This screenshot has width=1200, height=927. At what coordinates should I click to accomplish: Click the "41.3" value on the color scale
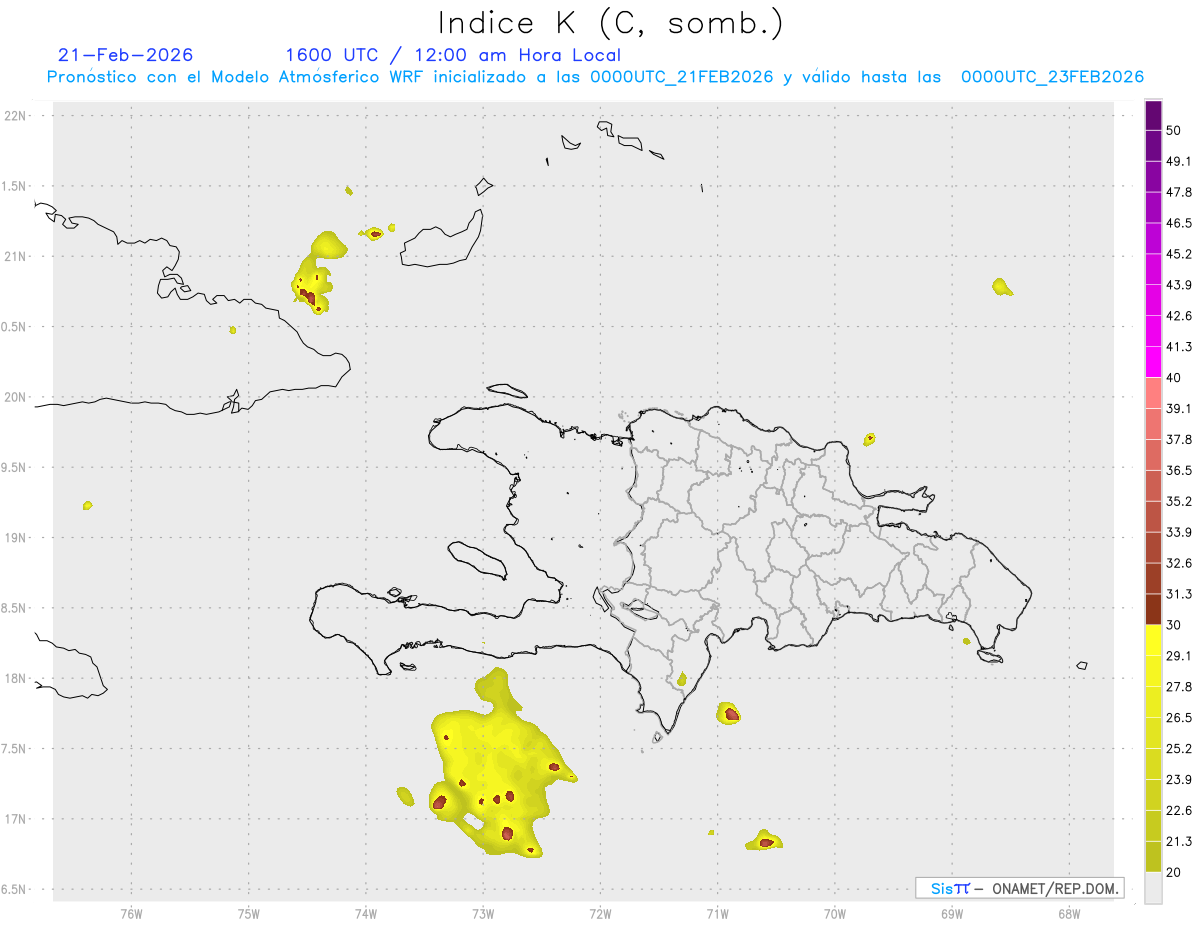[1179, 347]
